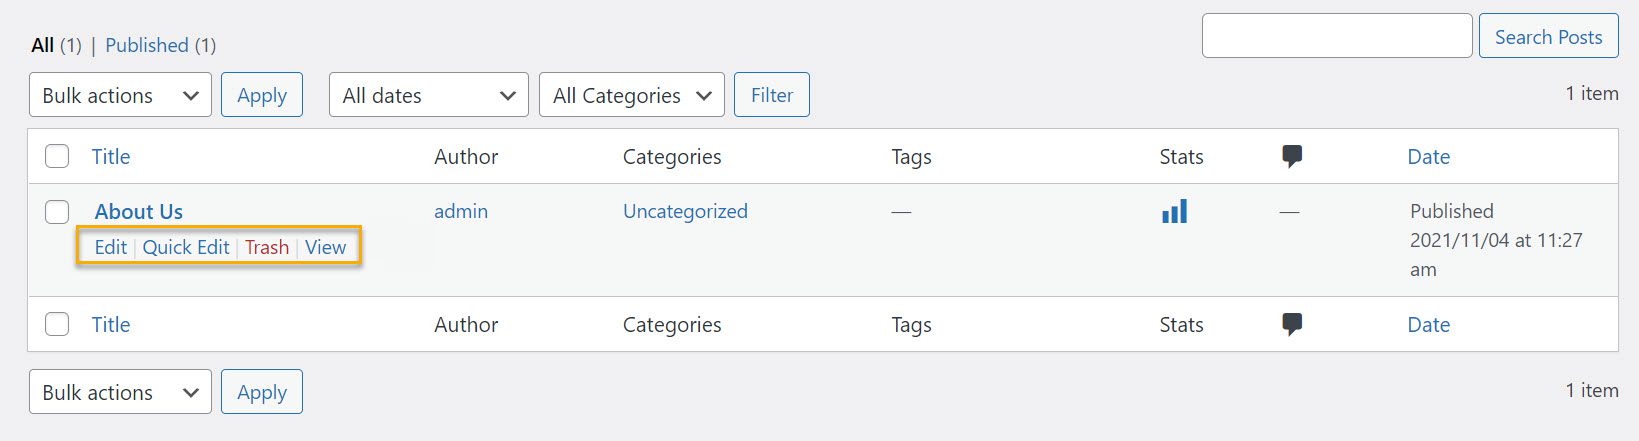Image resolution: width=1639 pixels, height=441 pixels.
Task: Select the All posts view
Action: [x=42, y=45]
